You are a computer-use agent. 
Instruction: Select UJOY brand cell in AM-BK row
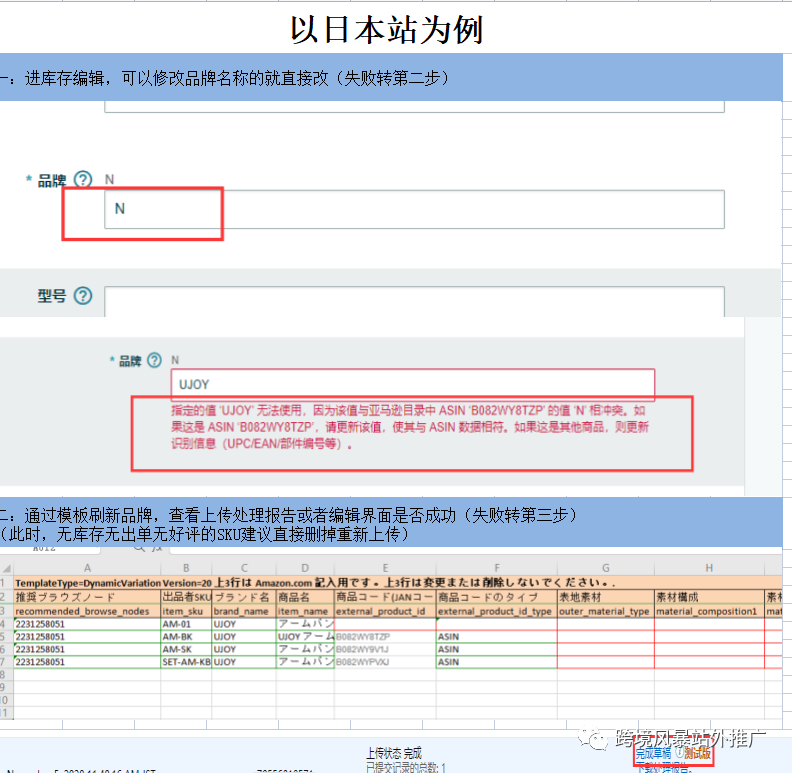tap(244, 637)
